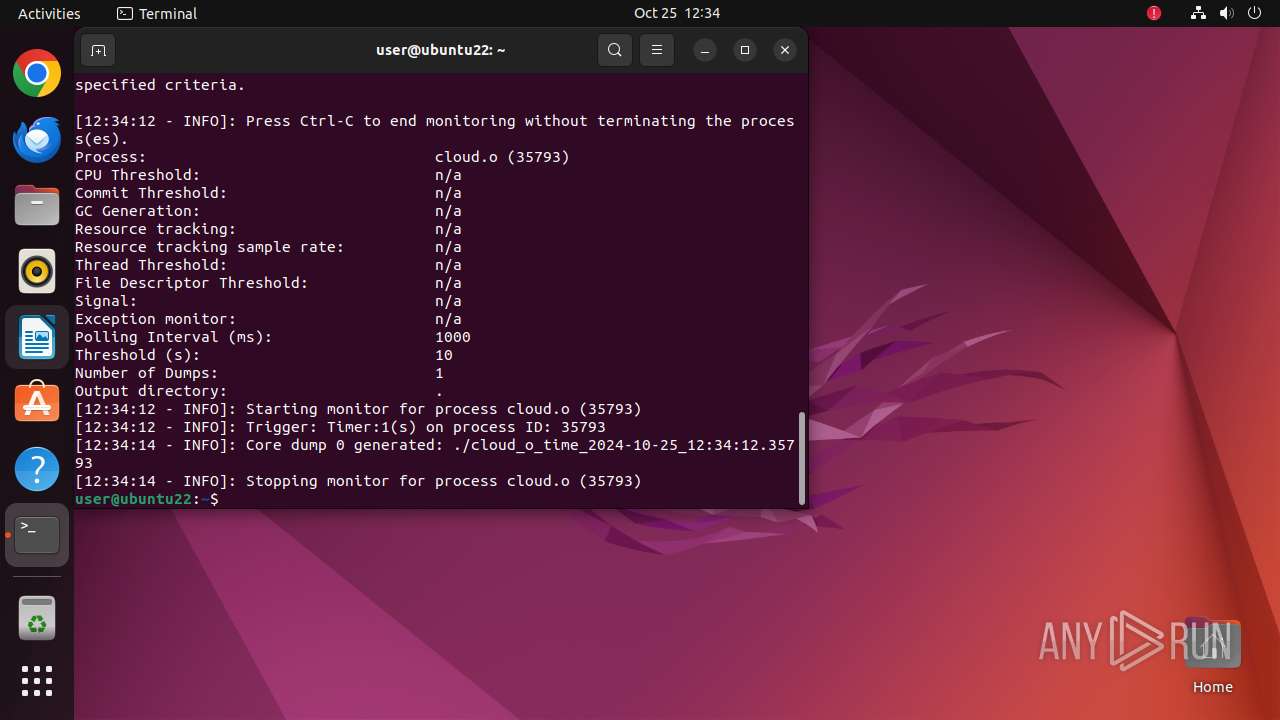Open power menu icon

tap(1254, 13)
